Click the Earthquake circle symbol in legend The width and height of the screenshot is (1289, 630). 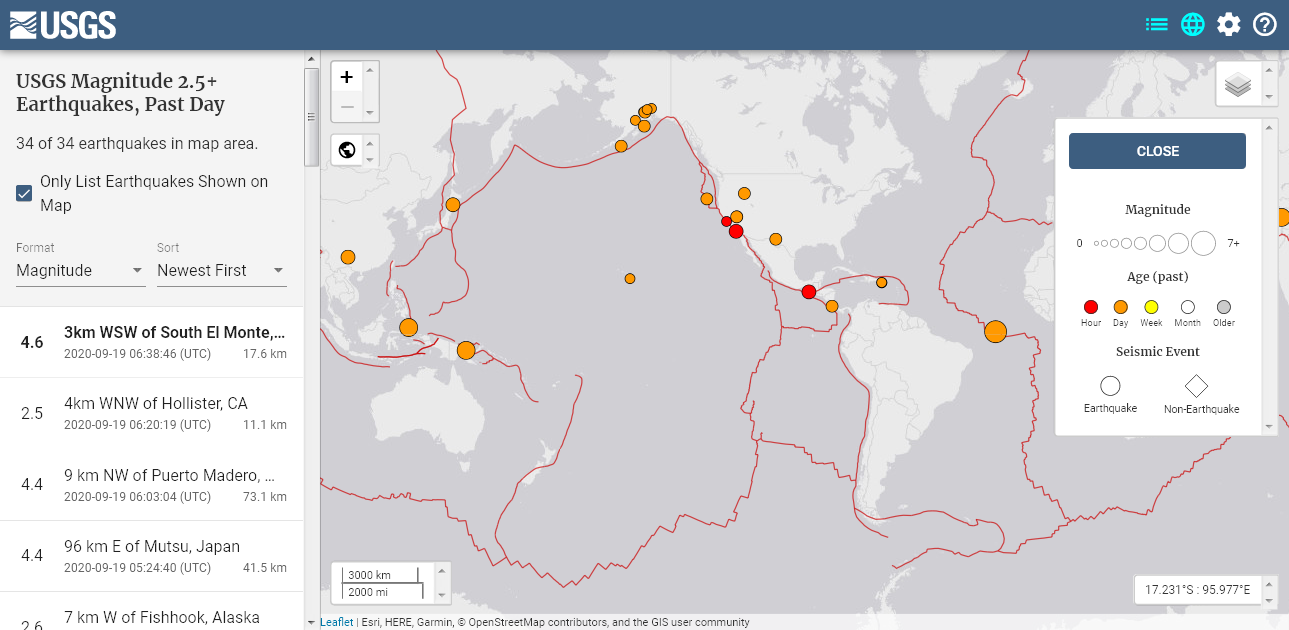click(x=1110, y=386)
